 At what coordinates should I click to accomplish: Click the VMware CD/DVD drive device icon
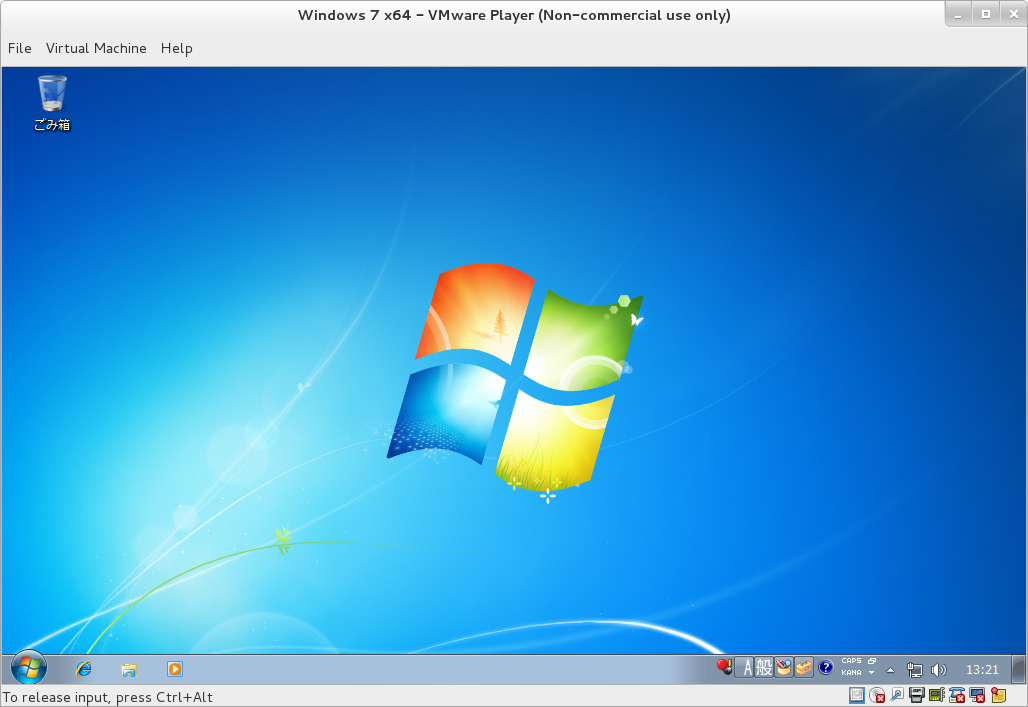click(877, 695)
